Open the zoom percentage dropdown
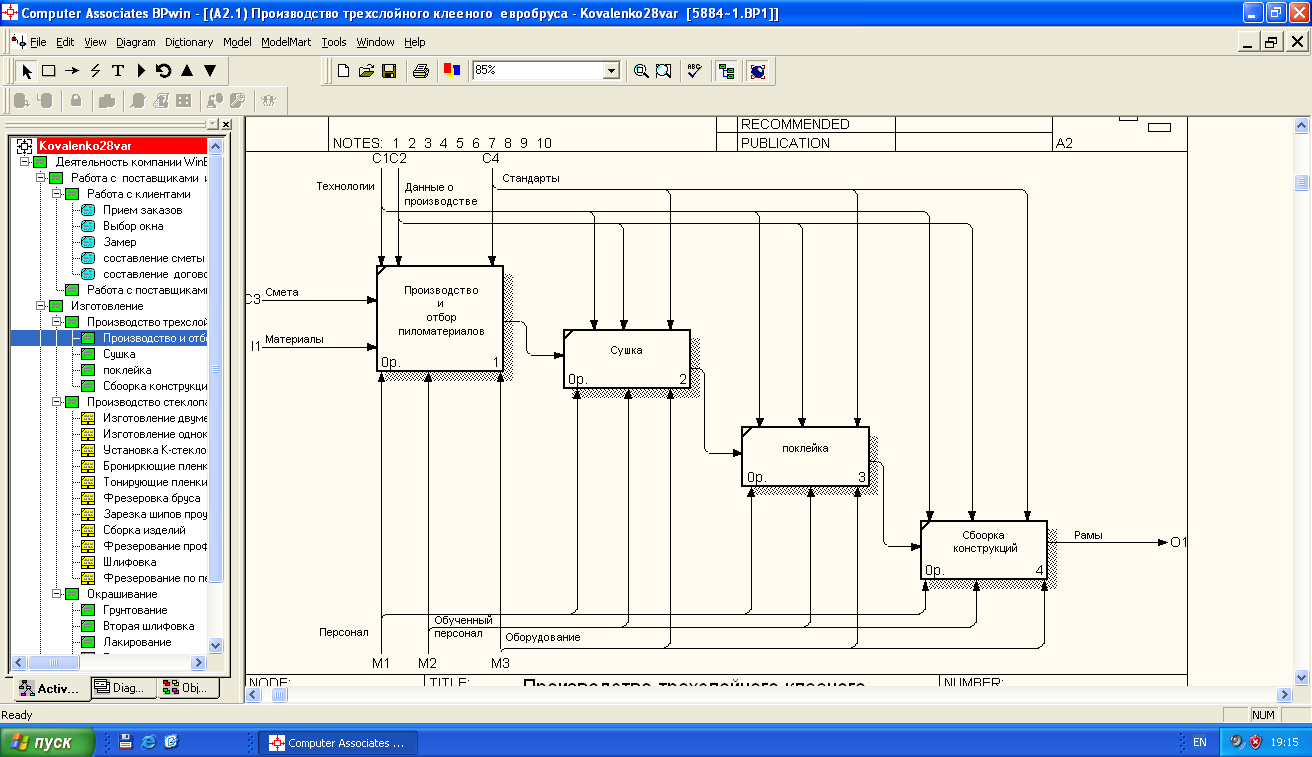 pos(611,71)
